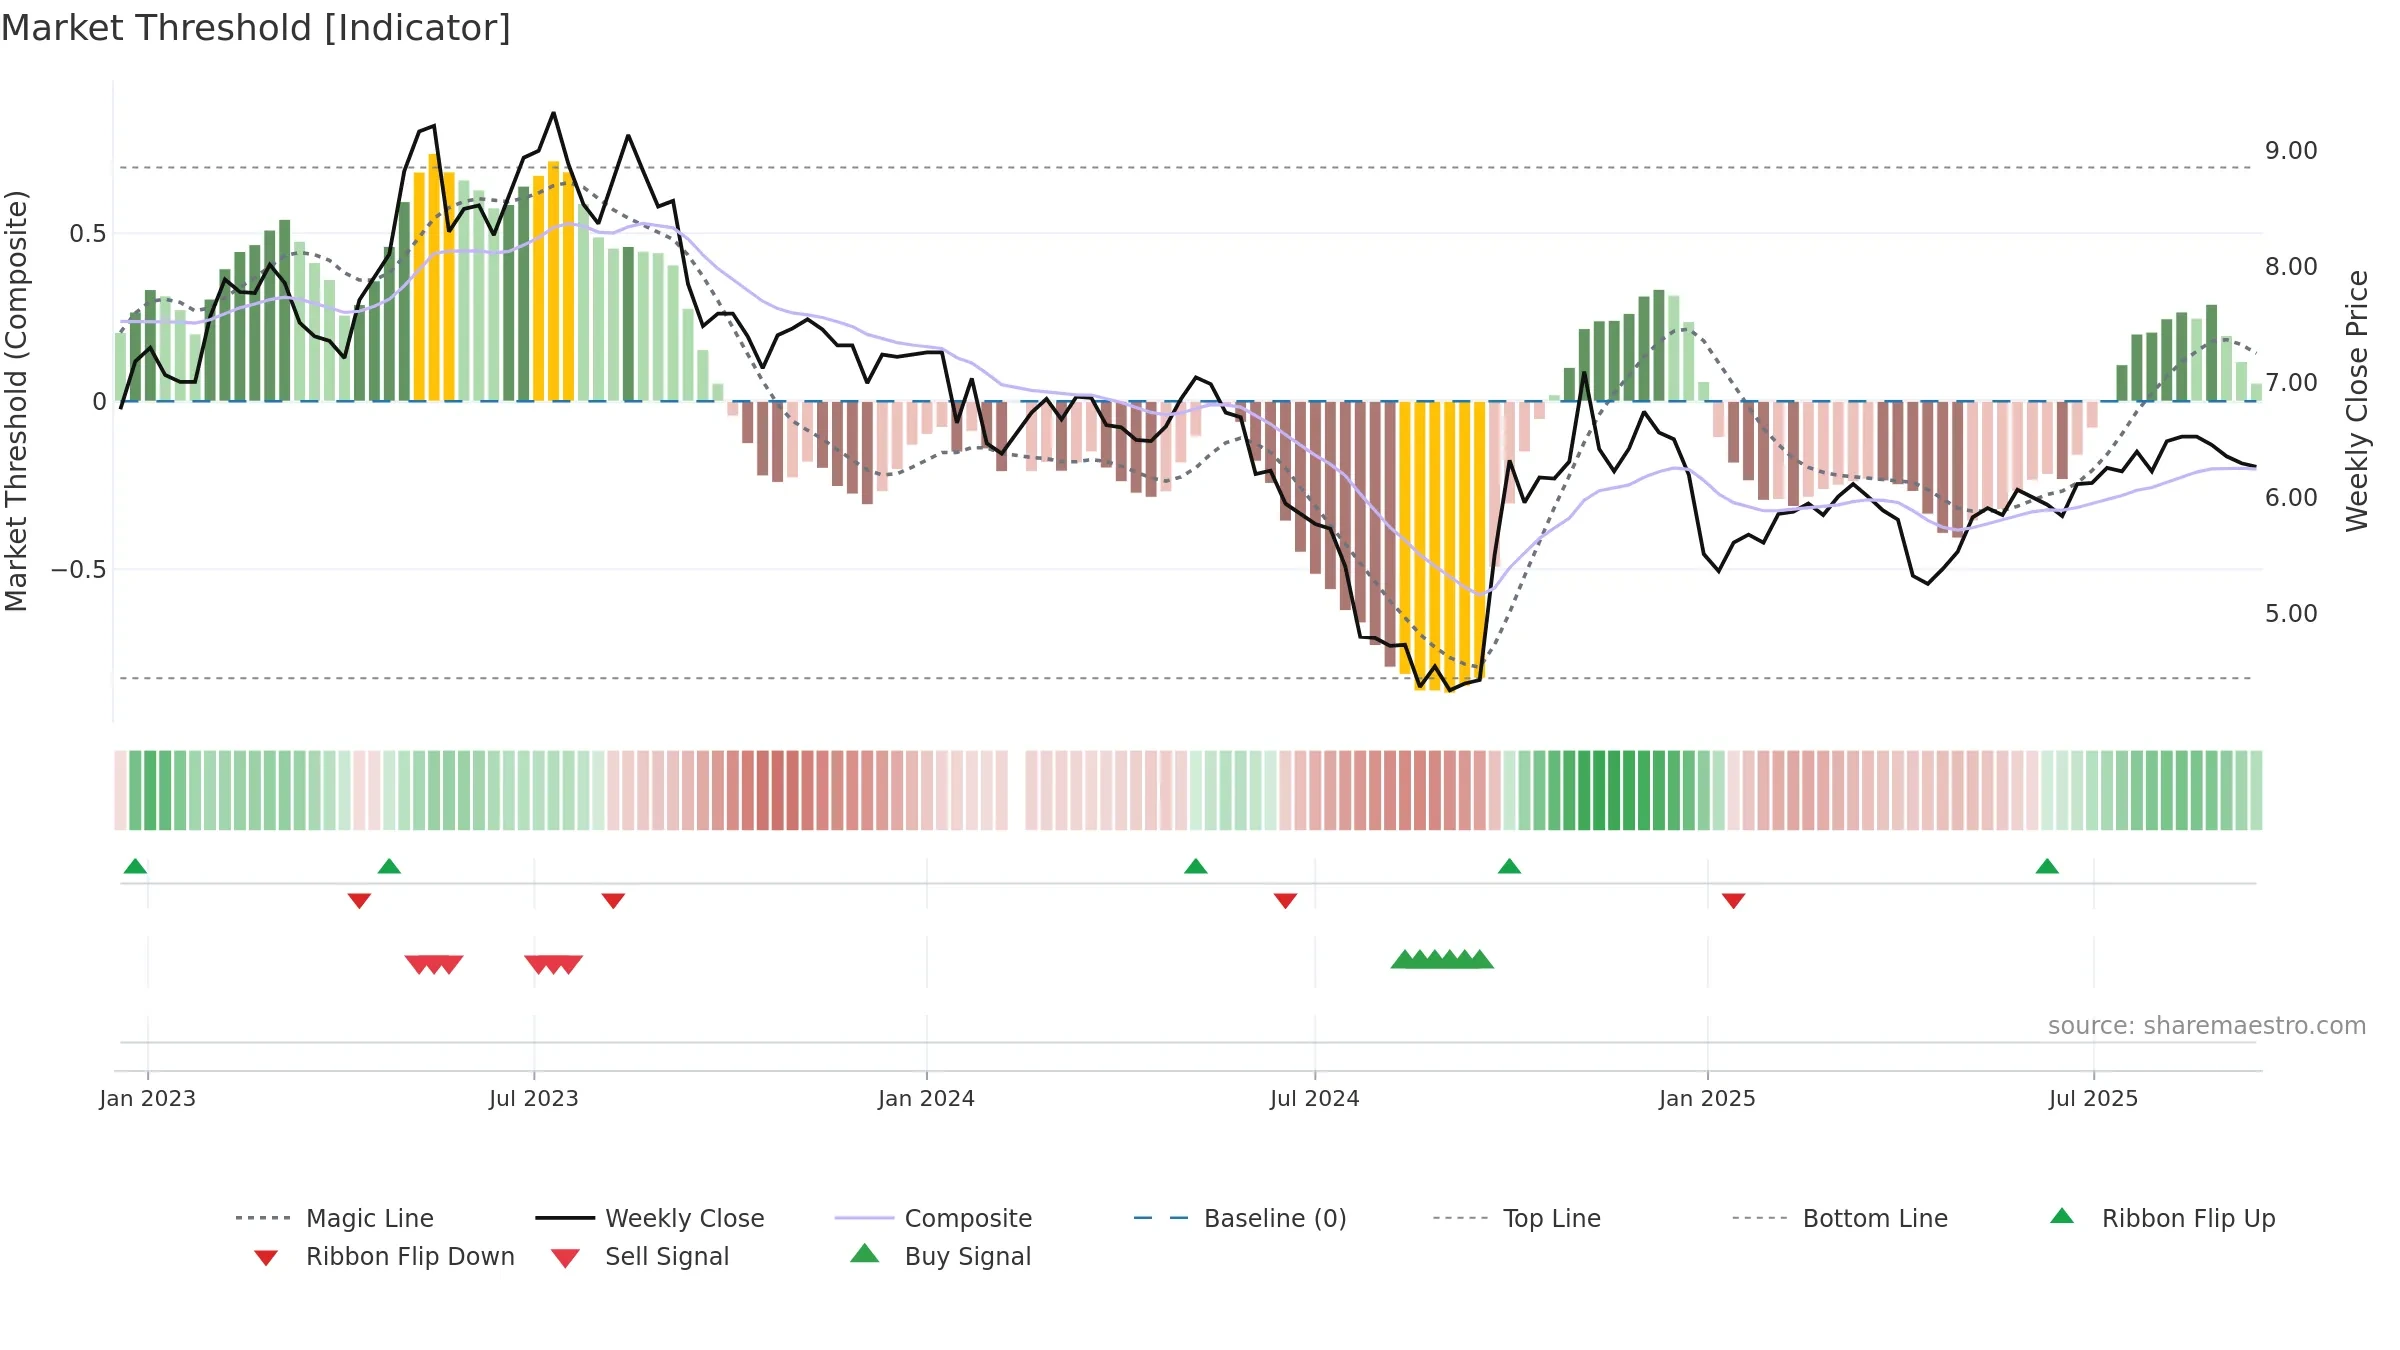Click the Jan 2025 x-axis label
The height and width of the screenshot is (1350, 2400).
tap(1707, 1098)
